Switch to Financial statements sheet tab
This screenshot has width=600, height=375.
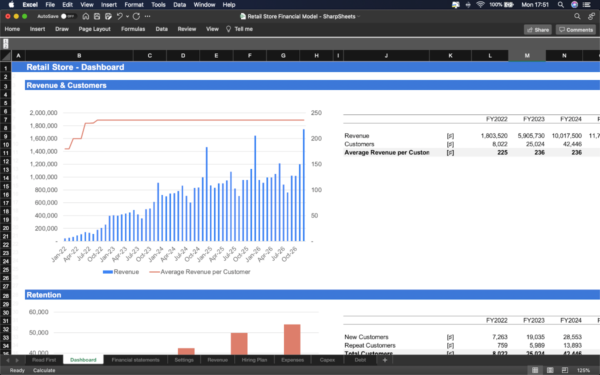click(135, 360)
